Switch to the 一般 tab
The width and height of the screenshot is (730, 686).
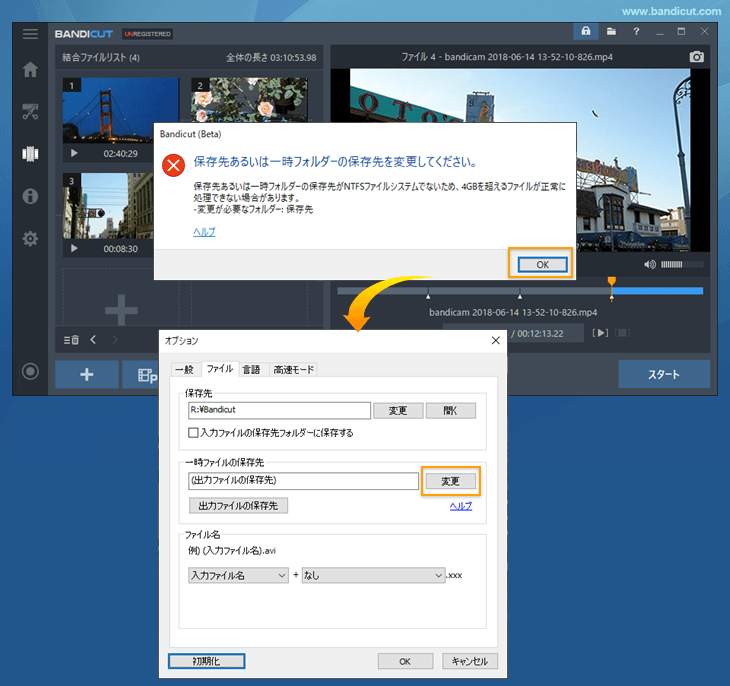coord(185,369)
